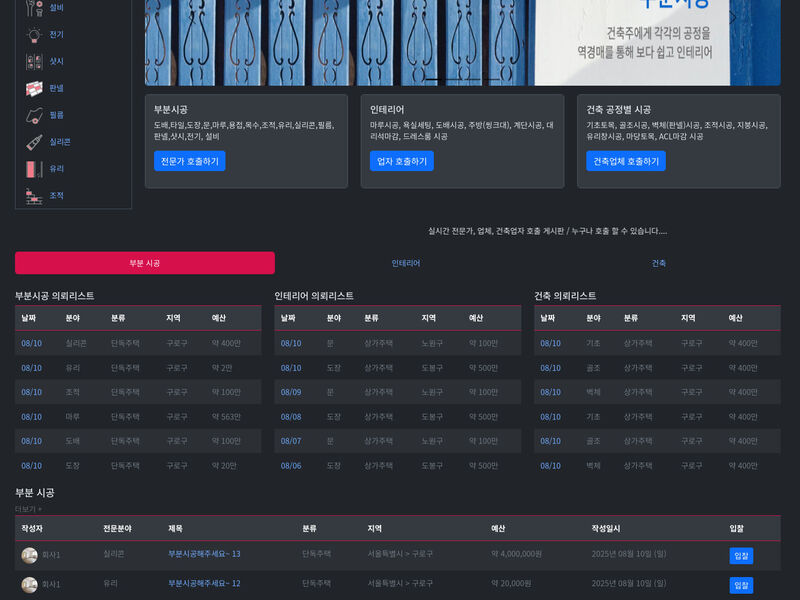Click the 전문가 호출하기 button
This screenshot has width=800, height=600.
tap(190, 161)
